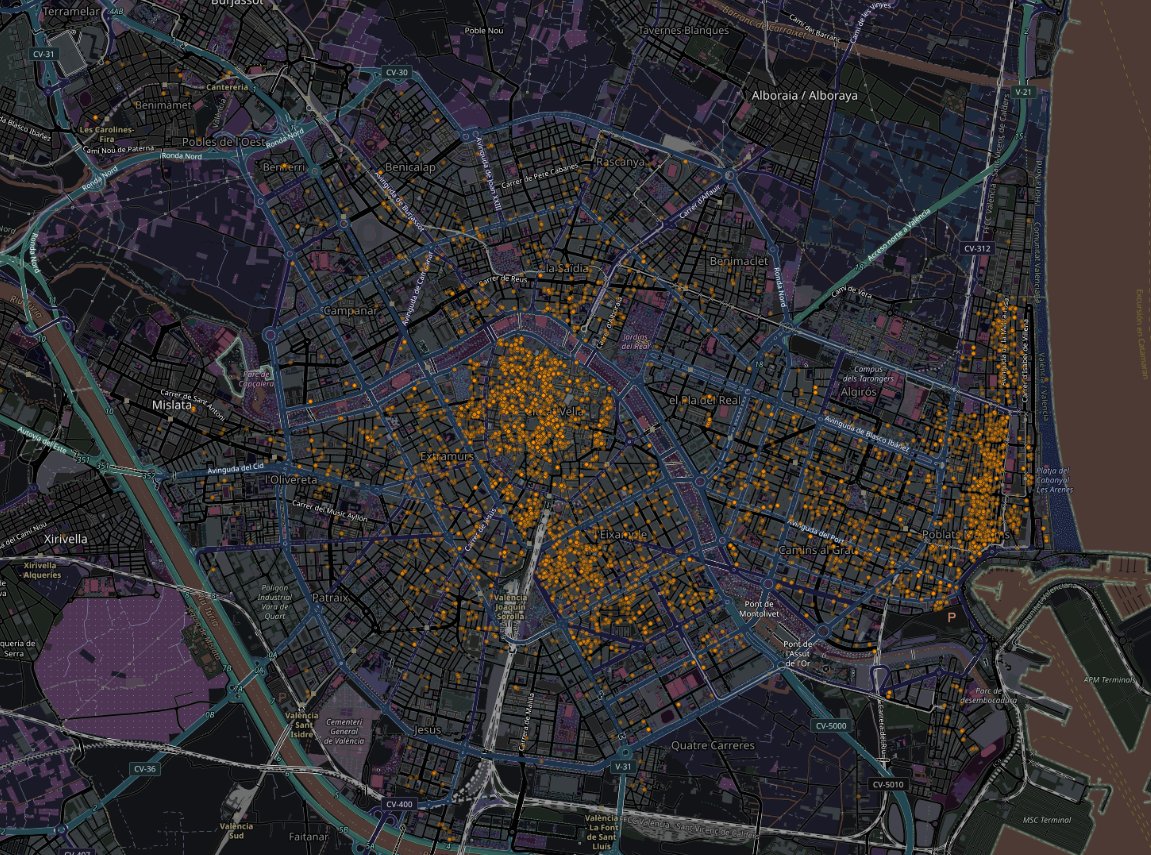
Task: Click the Avinguda del Cid street label
Action: coord(235,467)
